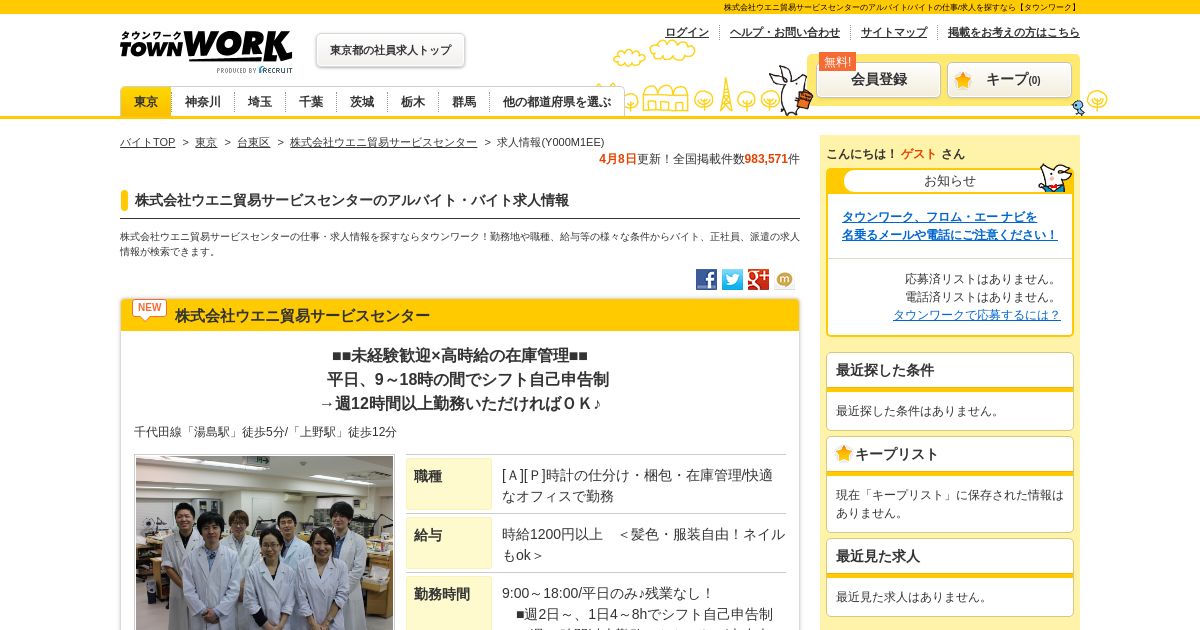
Task: Click the 未経験歓迎×高時給 job headline
Action: [x=460, y=356]
